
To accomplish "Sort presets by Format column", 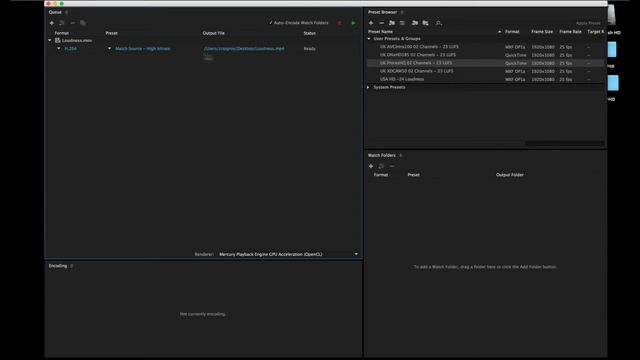I will click(x=512, y=32).
